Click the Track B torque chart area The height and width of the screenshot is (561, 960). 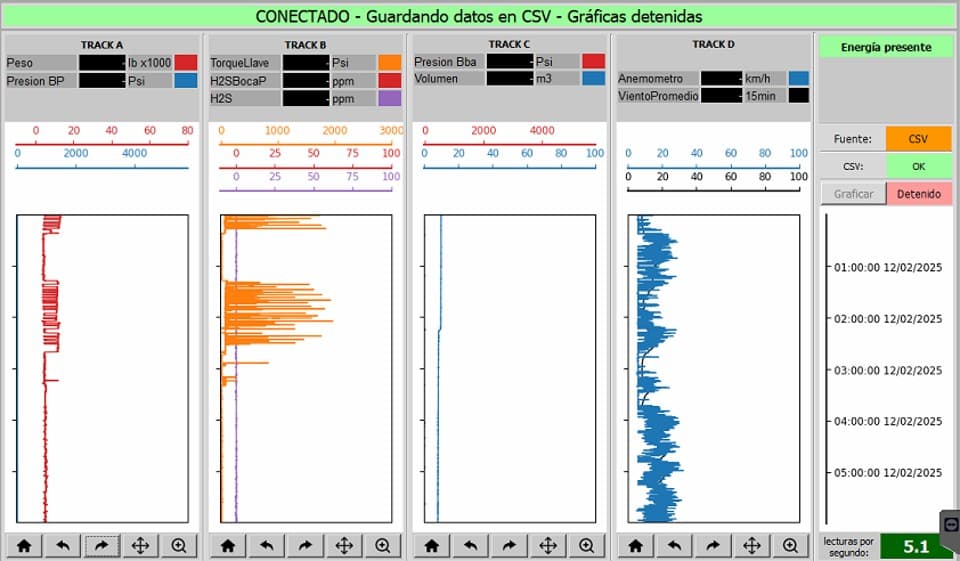pyautogui.click(x=306, y=369)
